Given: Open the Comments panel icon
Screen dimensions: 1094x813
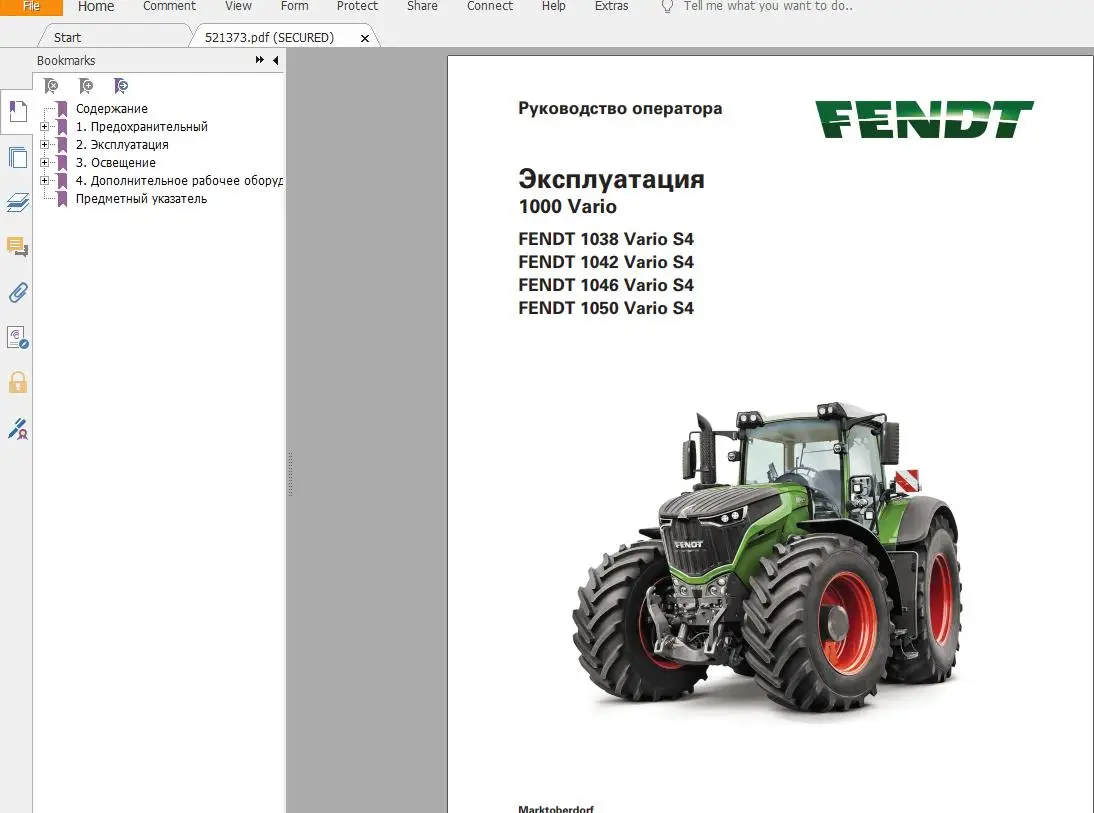Looking at the screenshot, I should pyautogui.click(x=17, y=247).
